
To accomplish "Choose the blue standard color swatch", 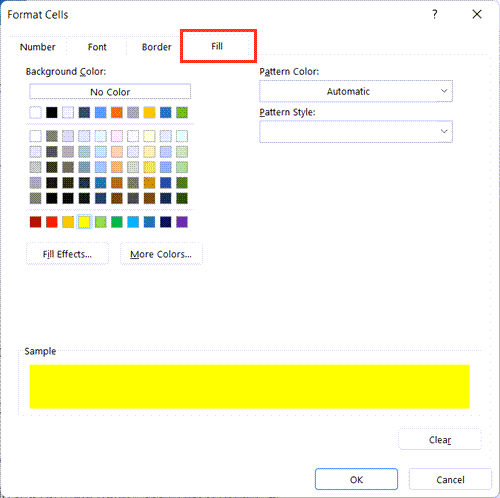I will 149,222.
